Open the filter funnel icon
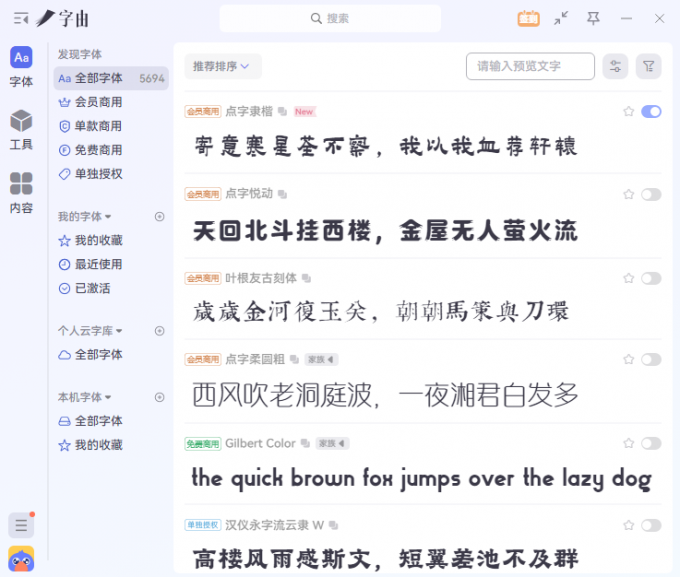The width and height of the screenshot is (680, 577). tap(648, 66)
